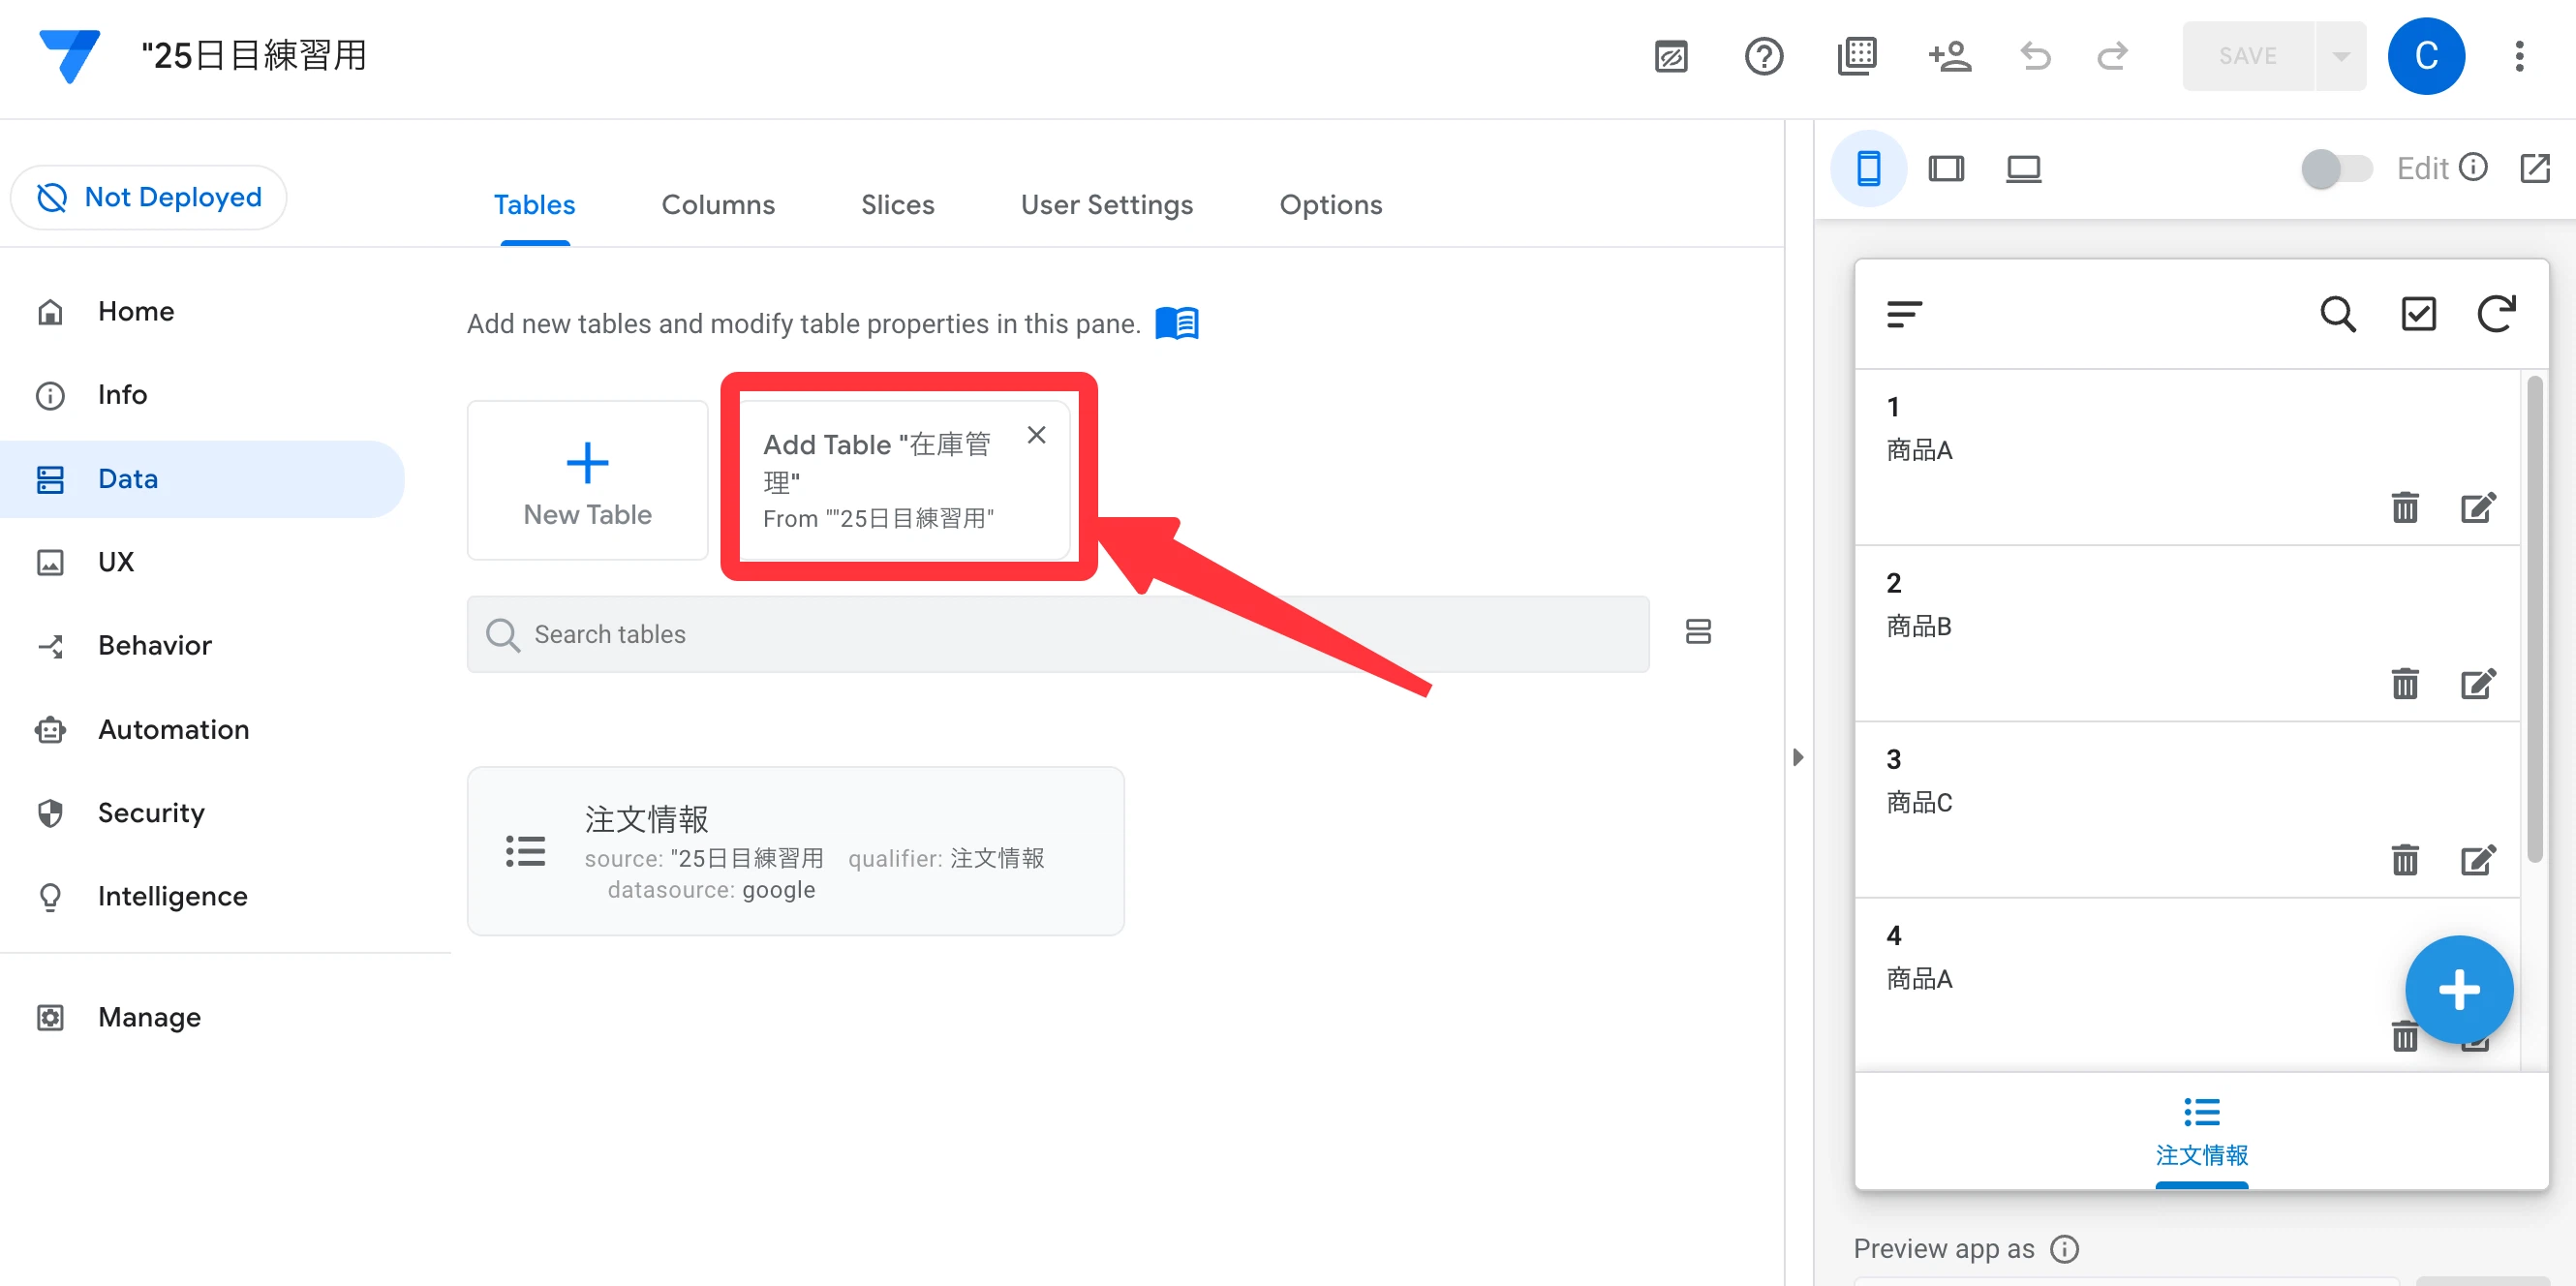Screen dimensions: 2576x1286
Task: Switch preview to mobile phone view
Action: (1868, 168)
